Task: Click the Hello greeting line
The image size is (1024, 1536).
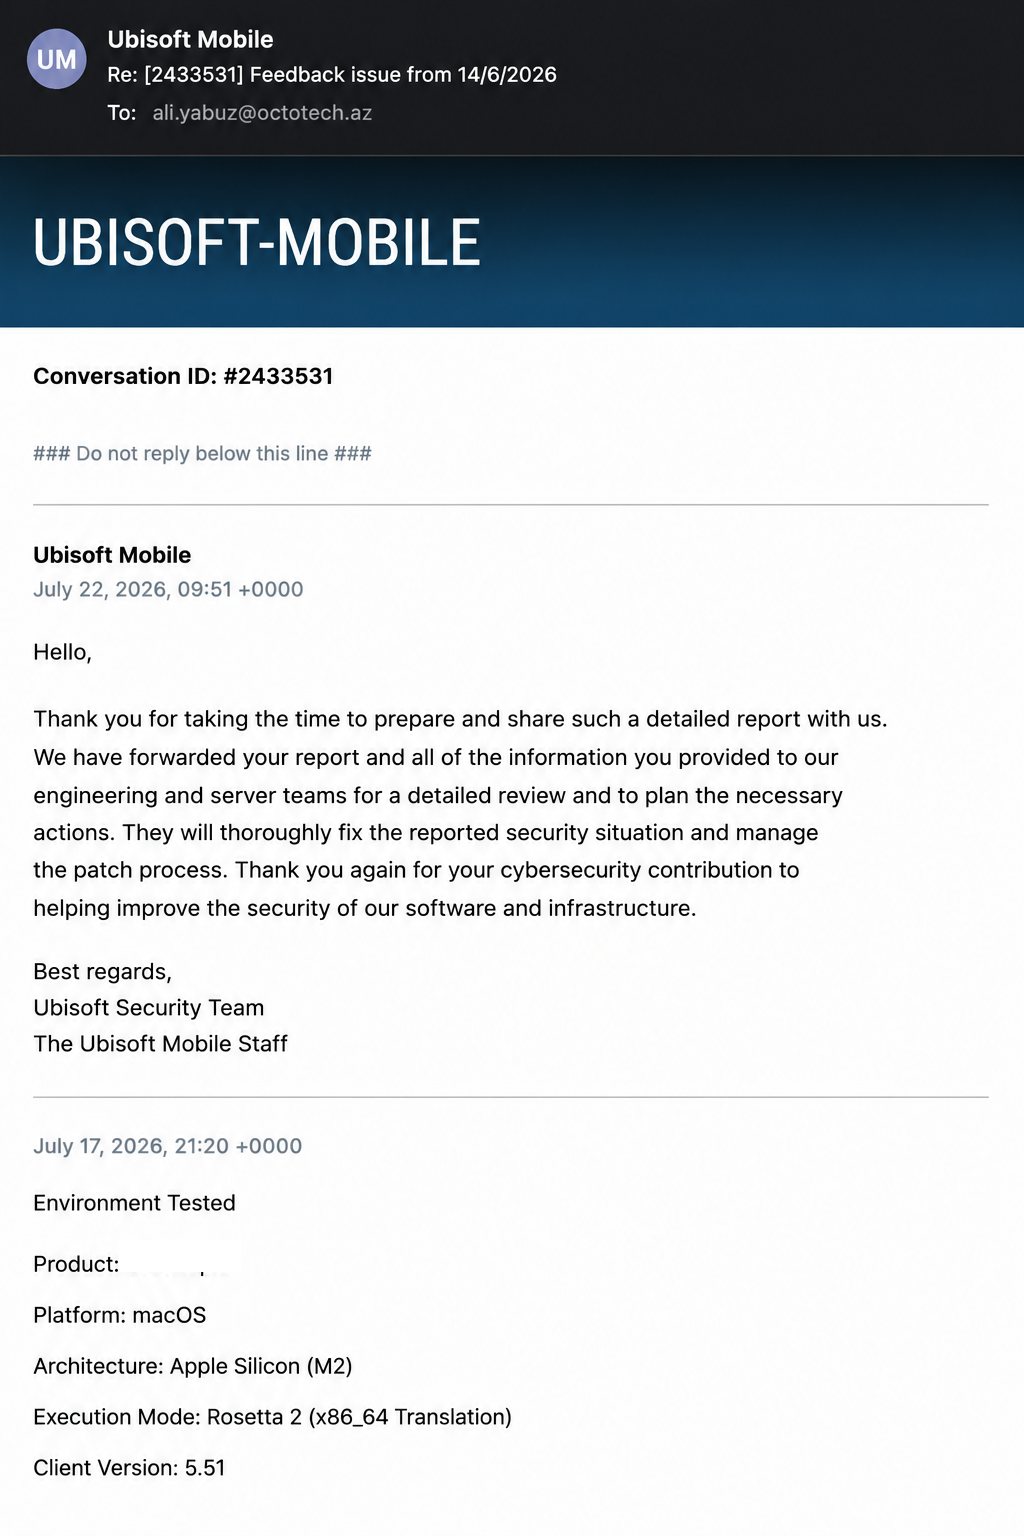Action: point(62,652)
